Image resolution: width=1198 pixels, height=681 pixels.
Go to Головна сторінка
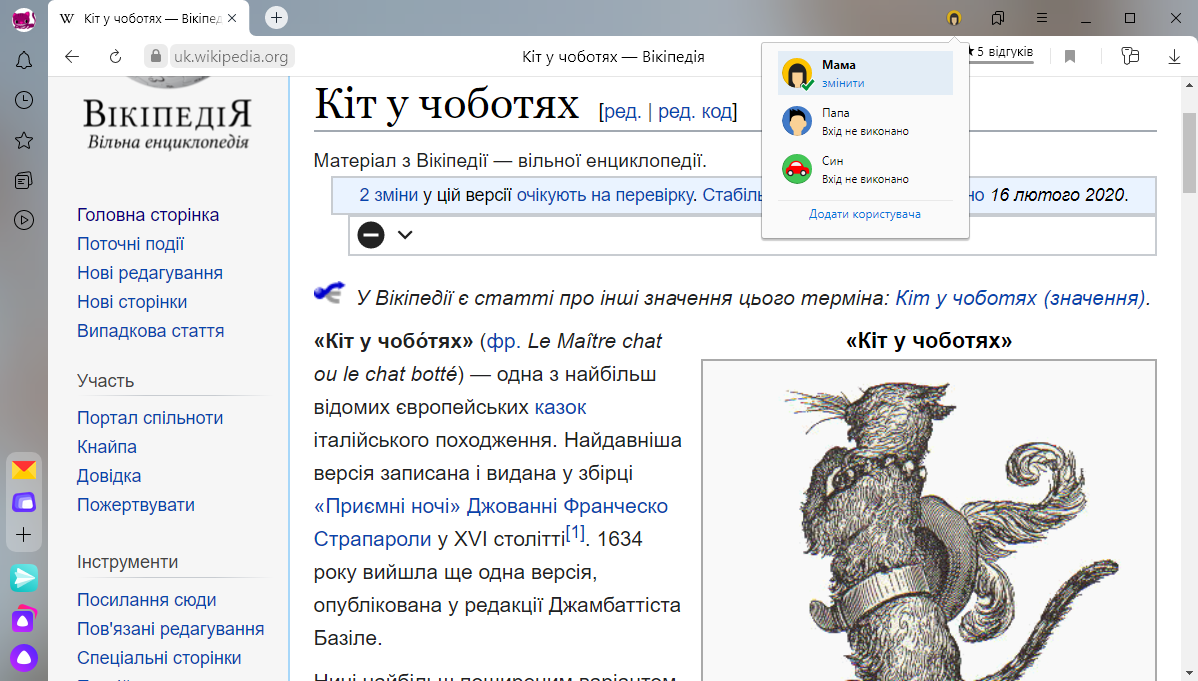point(148,215)
